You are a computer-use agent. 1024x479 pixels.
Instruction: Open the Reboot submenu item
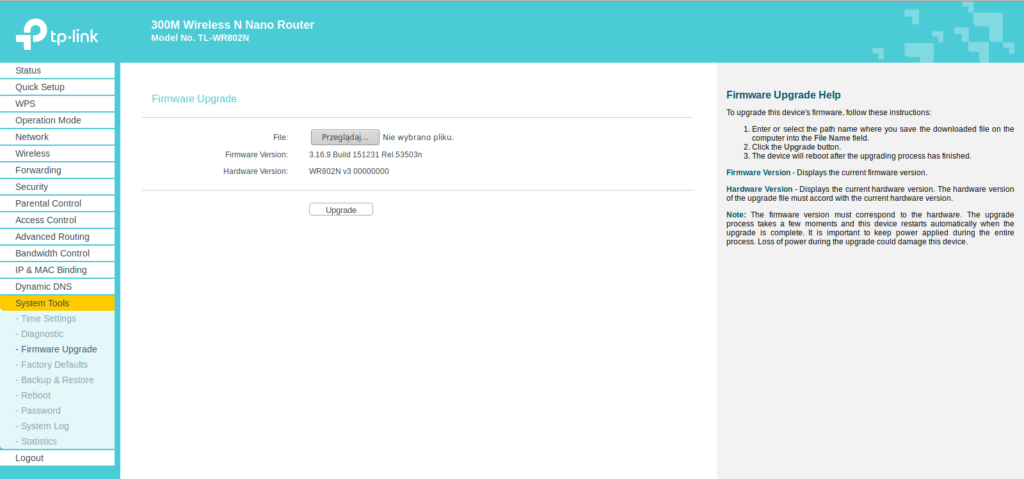point(35,395)
